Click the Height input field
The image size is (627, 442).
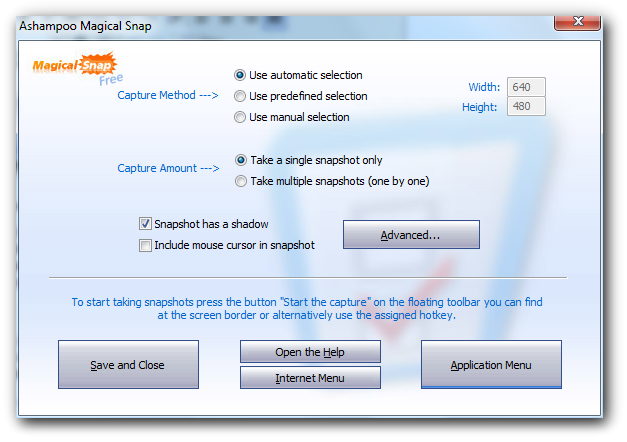[526, 106]
